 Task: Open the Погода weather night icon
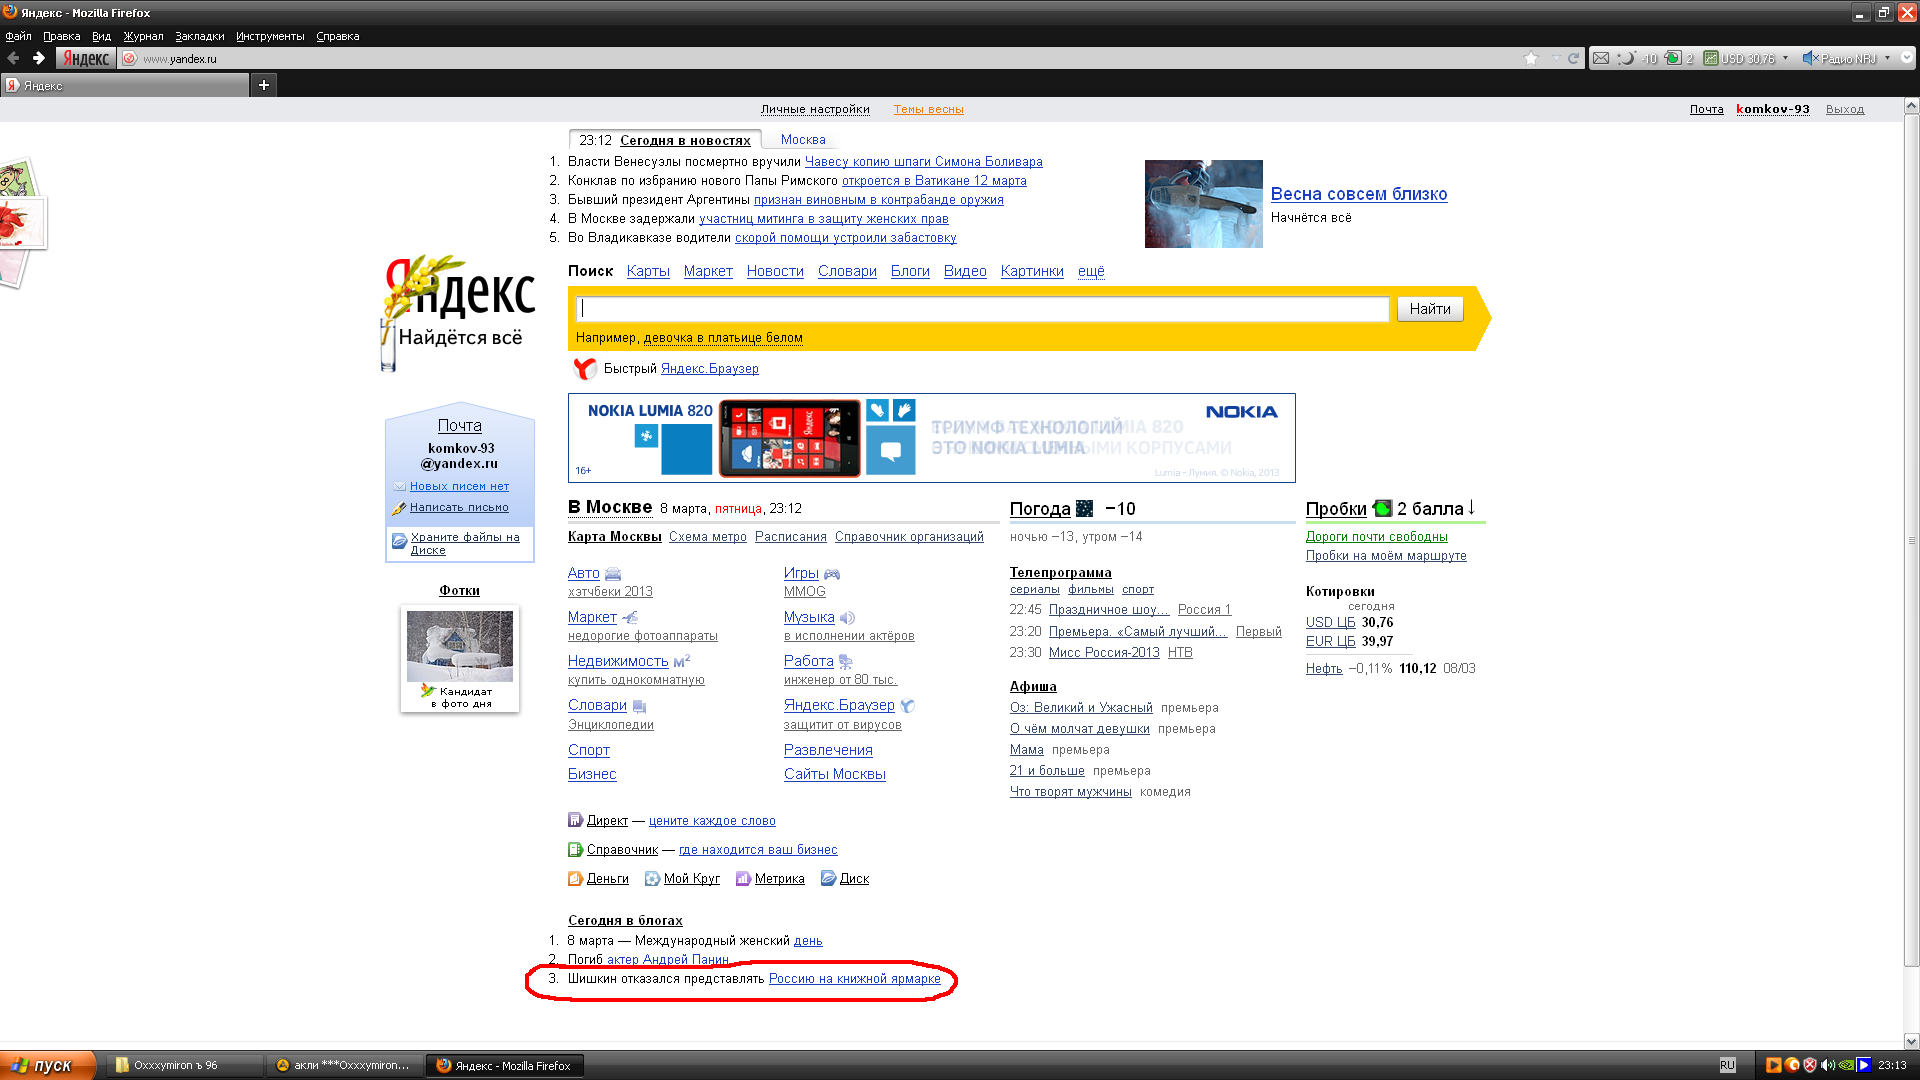tap(1084, 509)
